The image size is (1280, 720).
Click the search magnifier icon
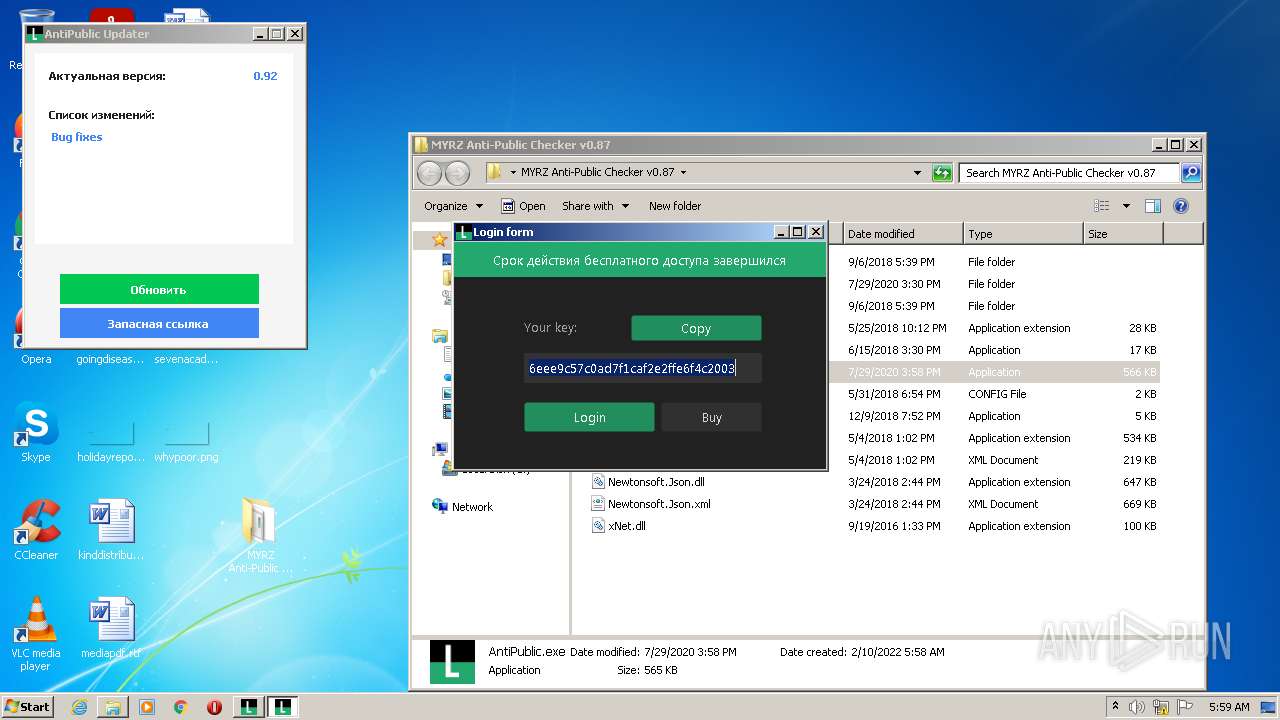coord(1190,173)
